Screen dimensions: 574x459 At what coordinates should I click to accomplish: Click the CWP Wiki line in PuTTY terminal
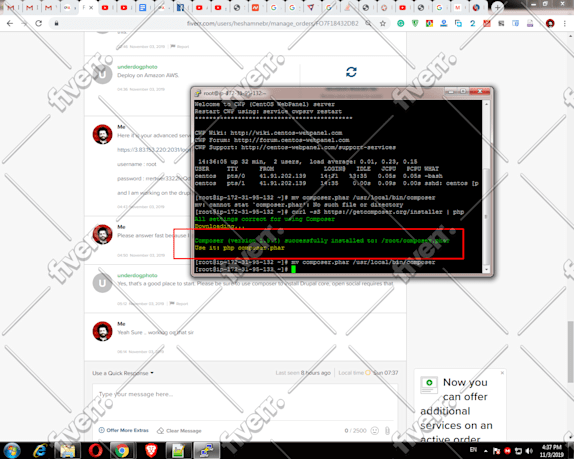click(x=268, y=133)
